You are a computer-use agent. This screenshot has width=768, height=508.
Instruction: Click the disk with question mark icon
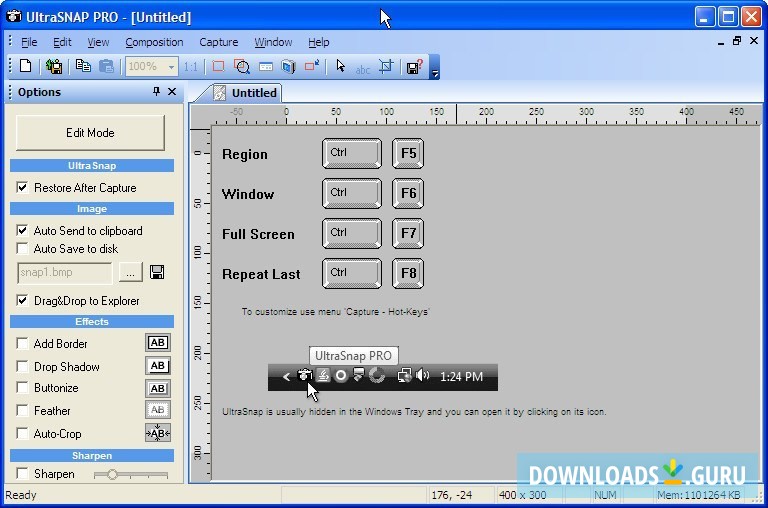[x=414, y=67]
